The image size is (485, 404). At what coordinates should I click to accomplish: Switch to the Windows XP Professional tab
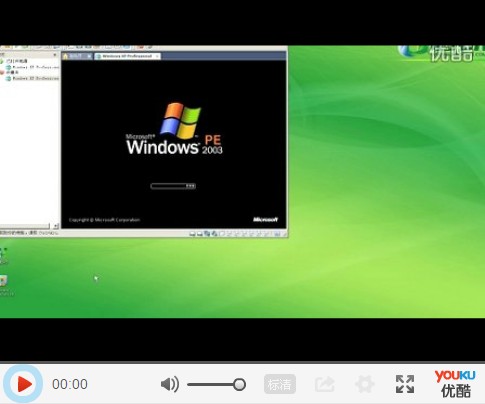124,56
